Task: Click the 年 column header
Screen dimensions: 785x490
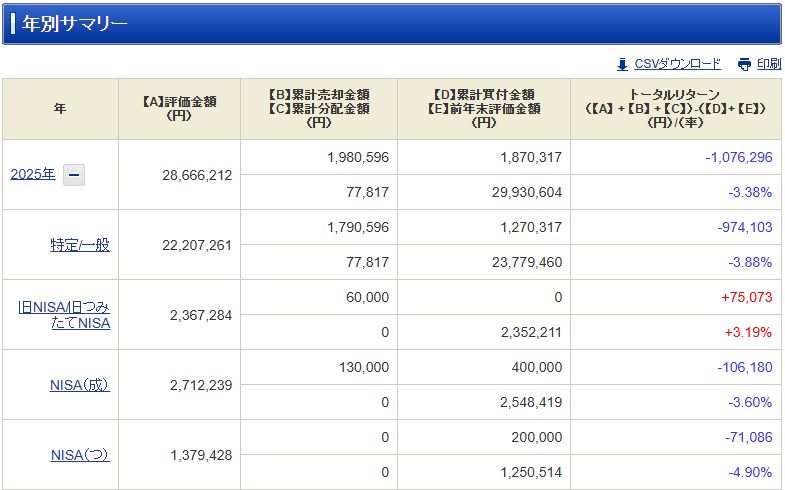Action: coord(60,109)
